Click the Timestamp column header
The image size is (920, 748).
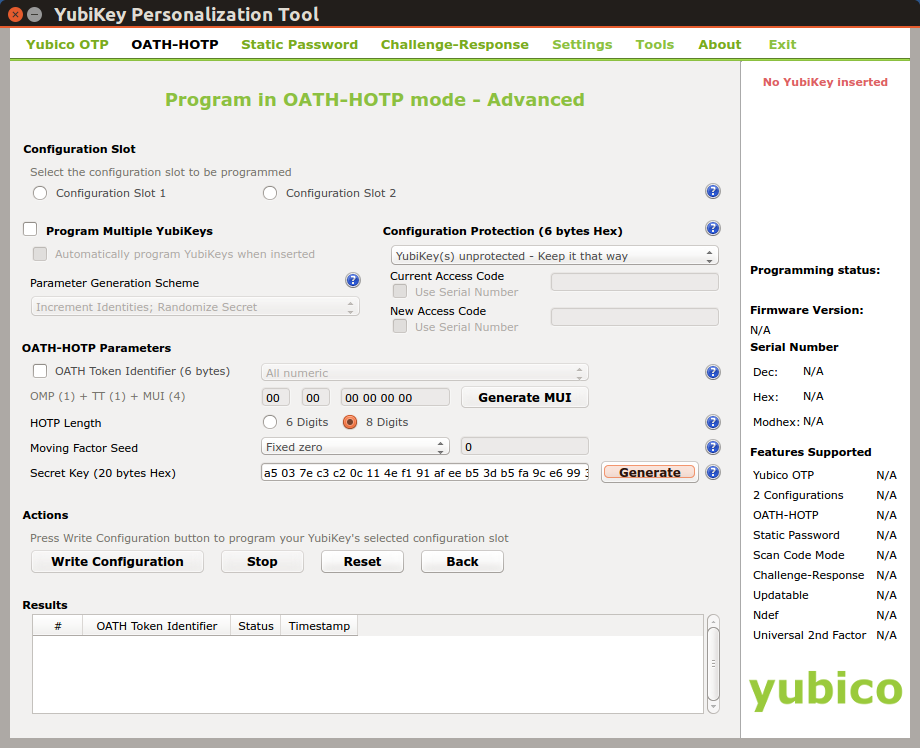coord(319,626)
